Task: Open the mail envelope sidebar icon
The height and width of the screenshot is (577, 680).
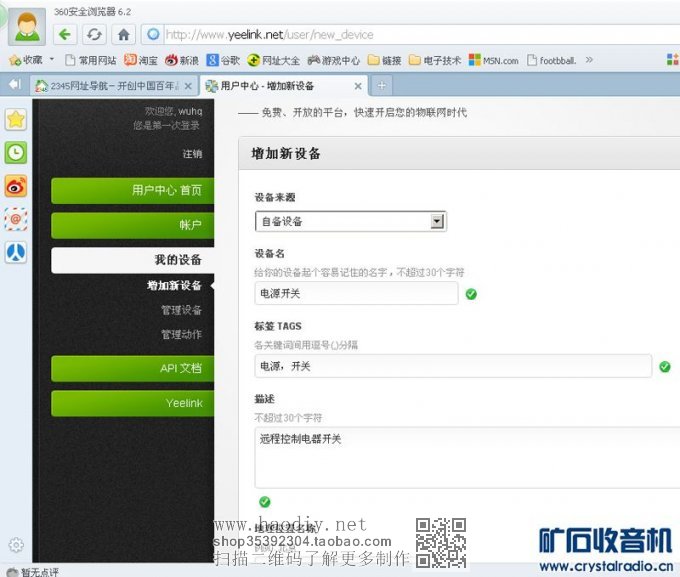Action: [16, 218]
